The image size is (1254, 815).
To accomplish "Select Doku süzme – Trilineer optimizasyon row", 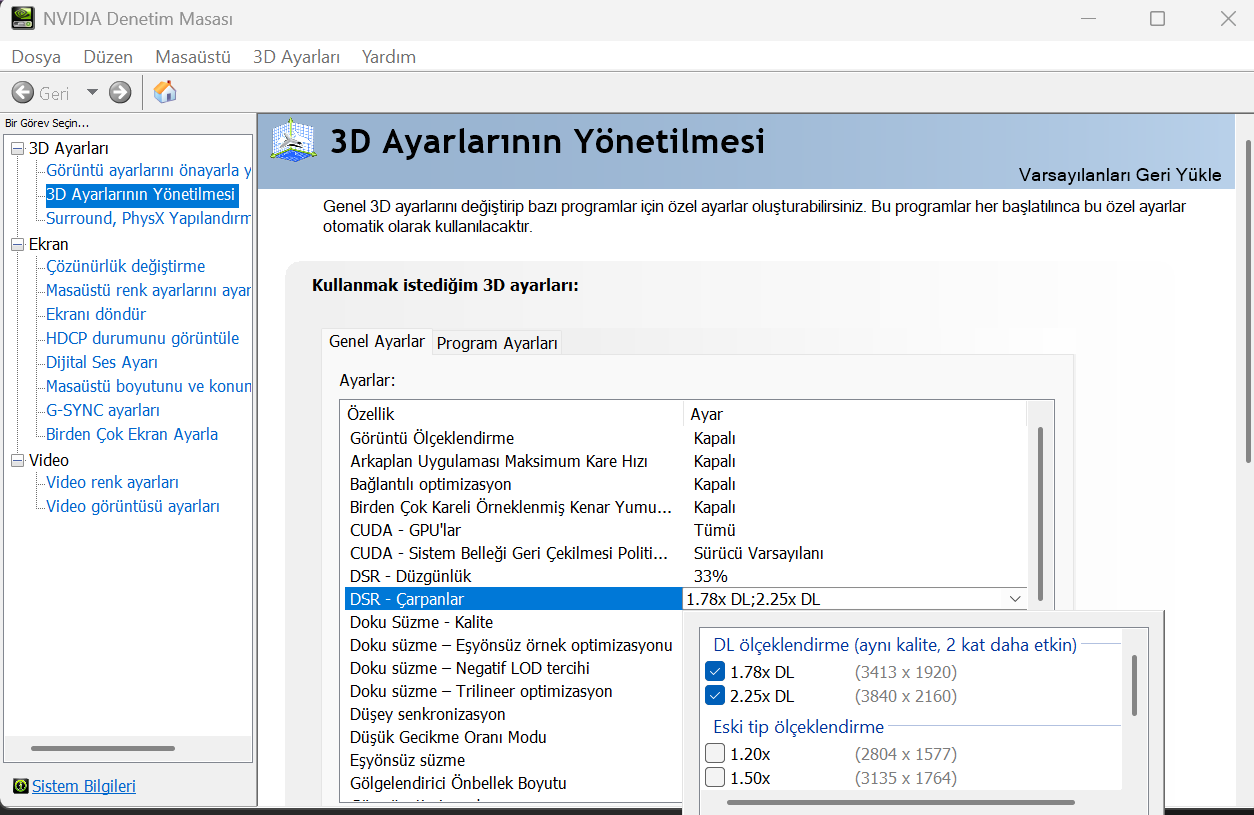I will [513, 691].
